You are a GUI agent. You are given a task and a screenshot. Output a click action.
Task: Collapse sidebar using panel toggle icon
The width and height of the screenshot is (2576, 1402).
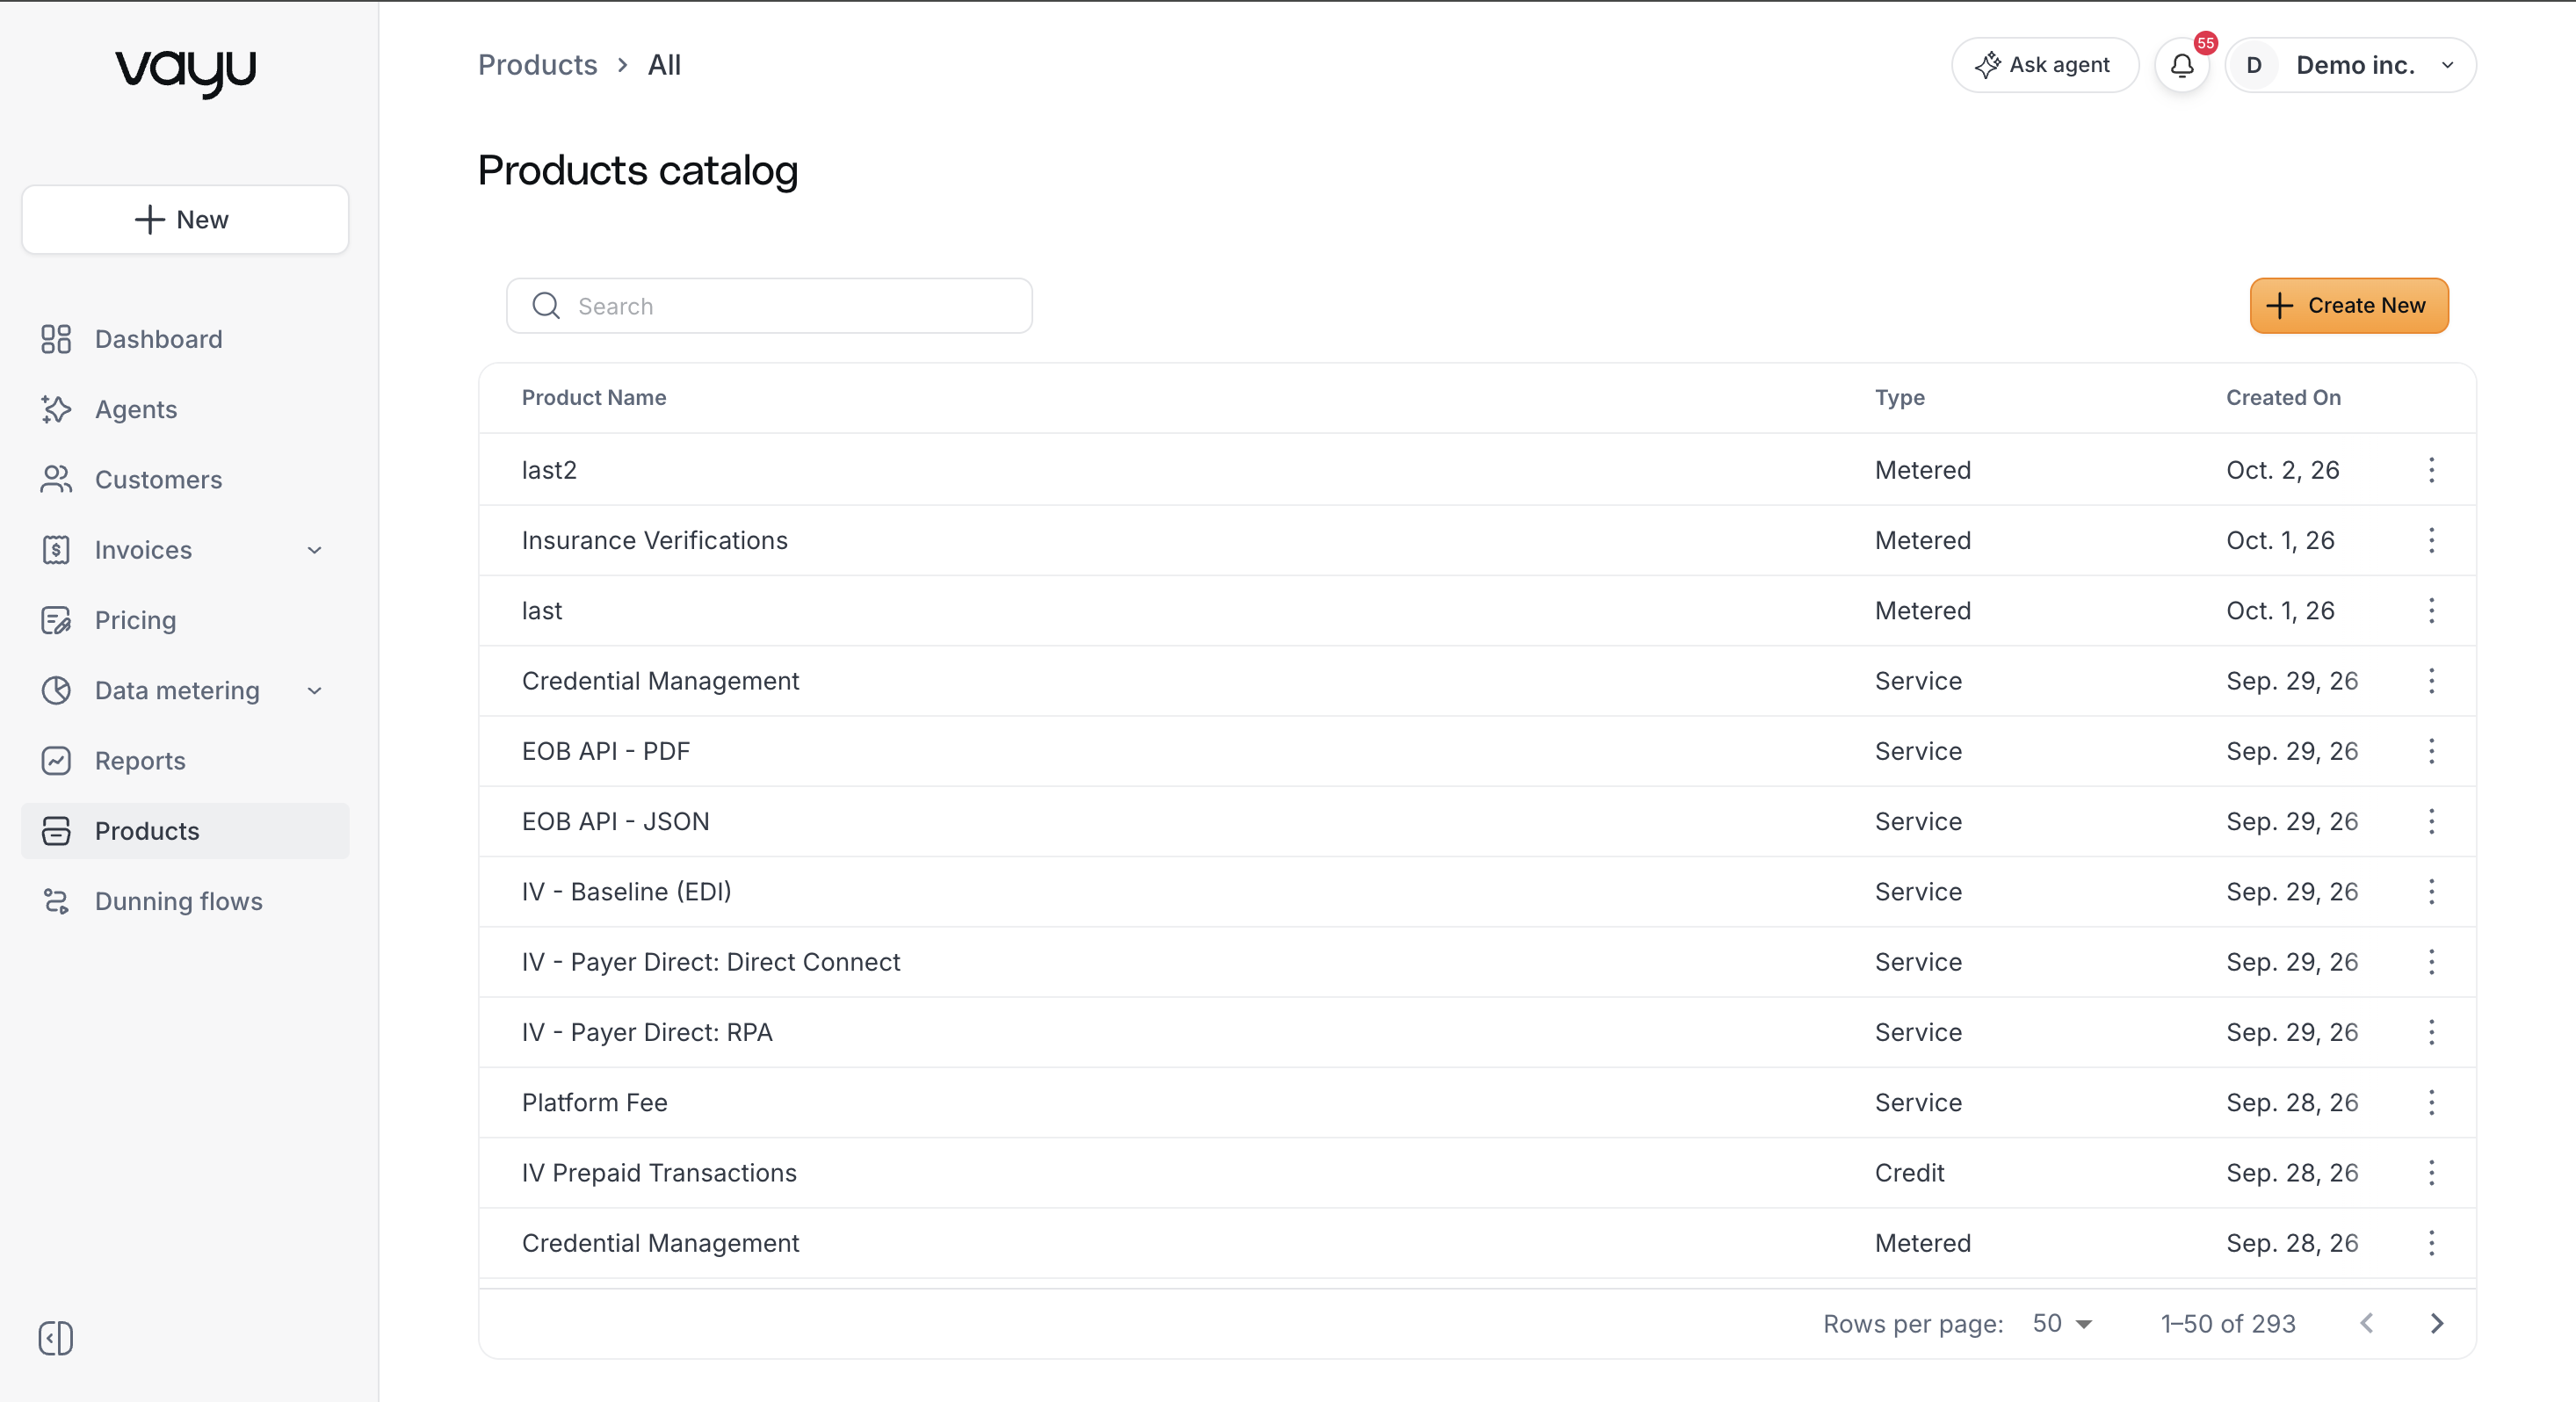click(56, 1337)
